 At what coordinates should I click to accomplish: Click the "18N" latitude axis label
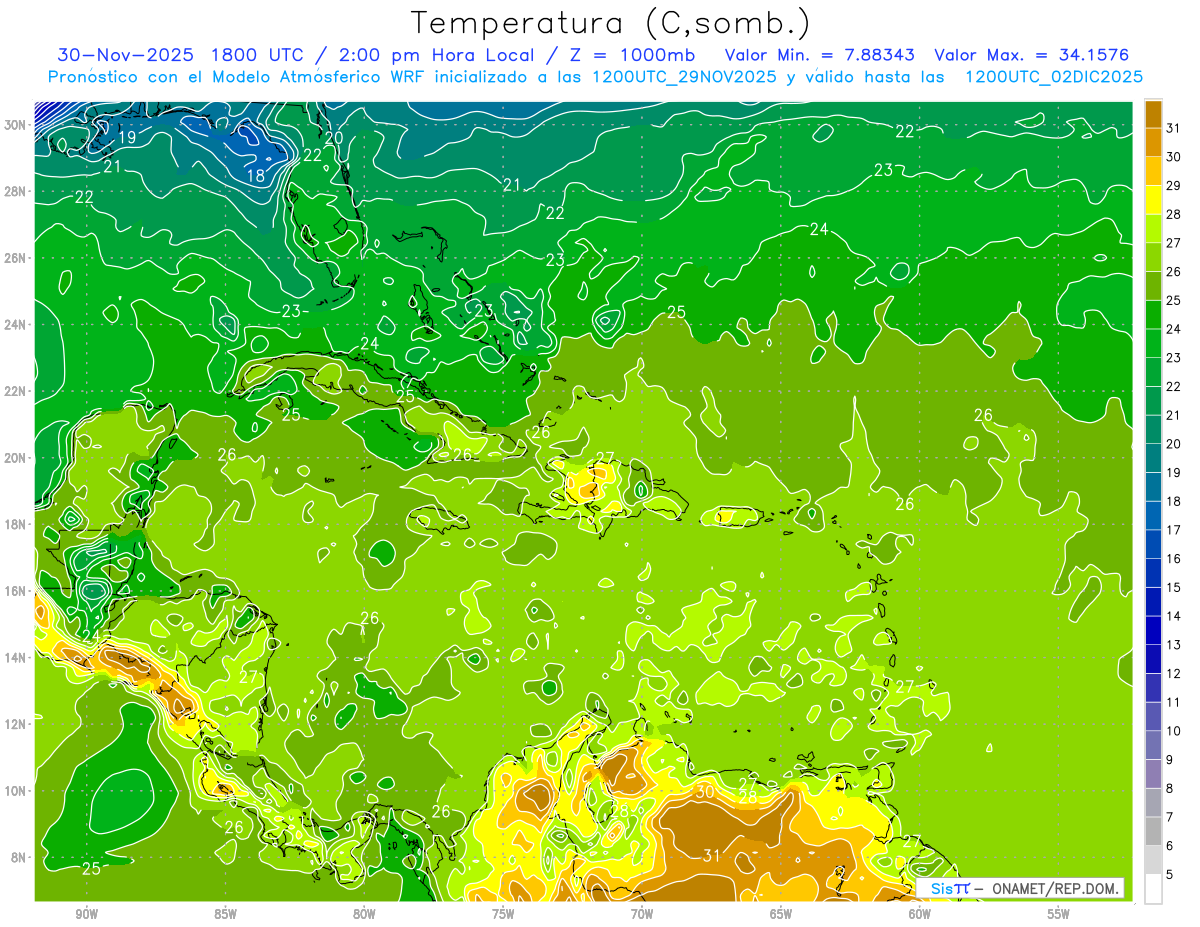click(16, 524)
